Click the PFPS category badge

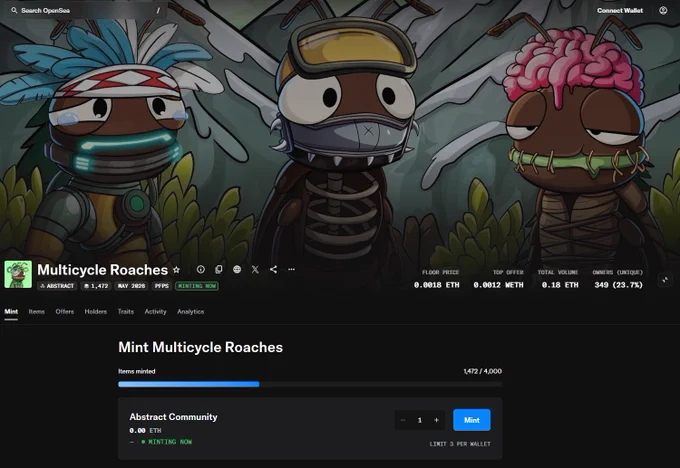(162, 286)
